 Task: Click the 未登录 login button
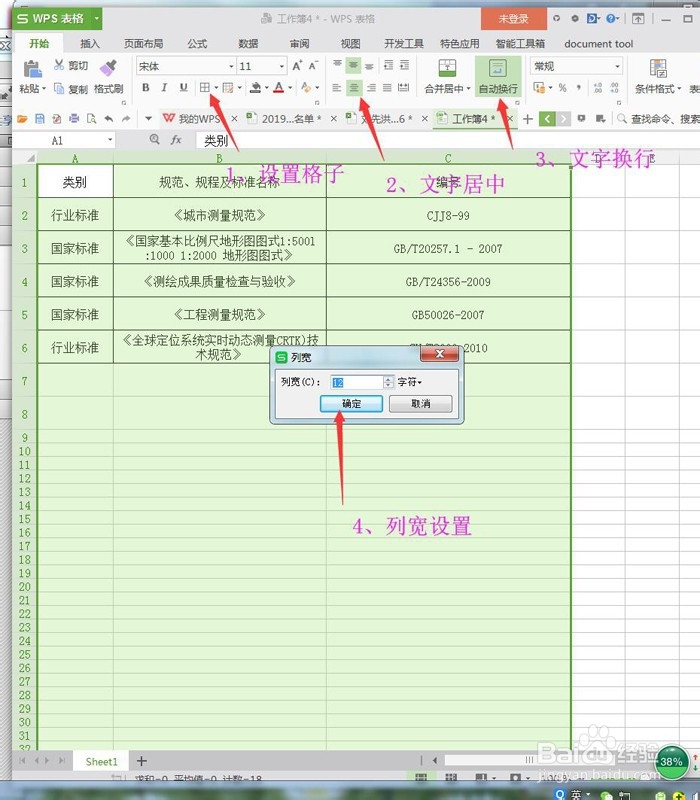coord(513,19)
